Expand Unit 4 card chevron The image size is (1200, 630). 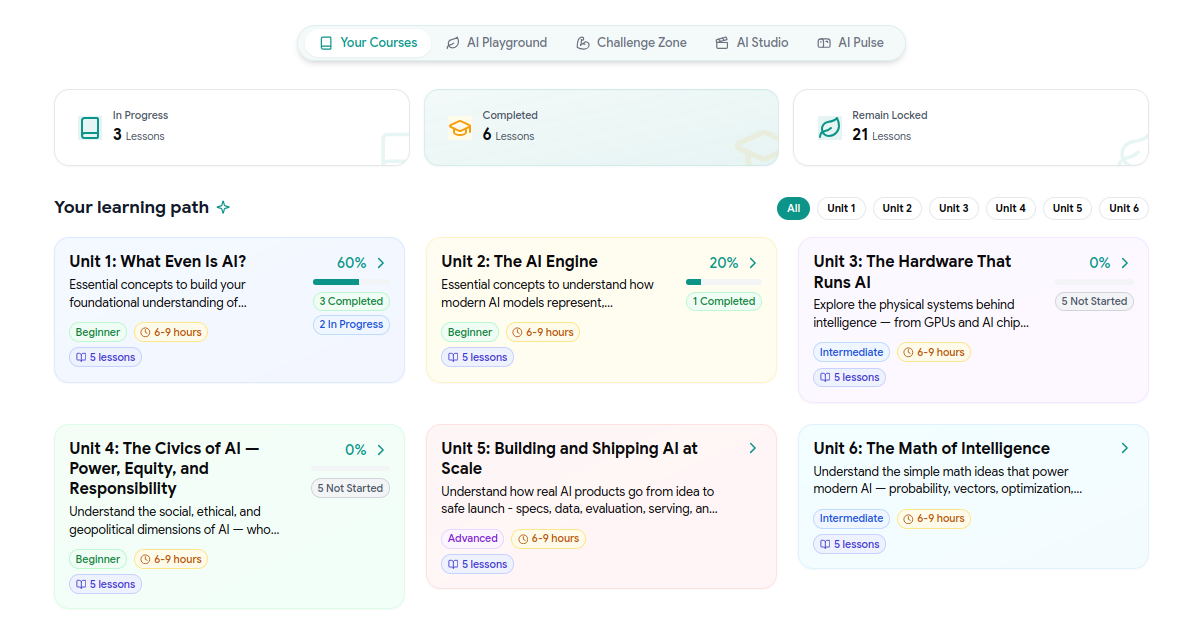[x=381, y=450]
